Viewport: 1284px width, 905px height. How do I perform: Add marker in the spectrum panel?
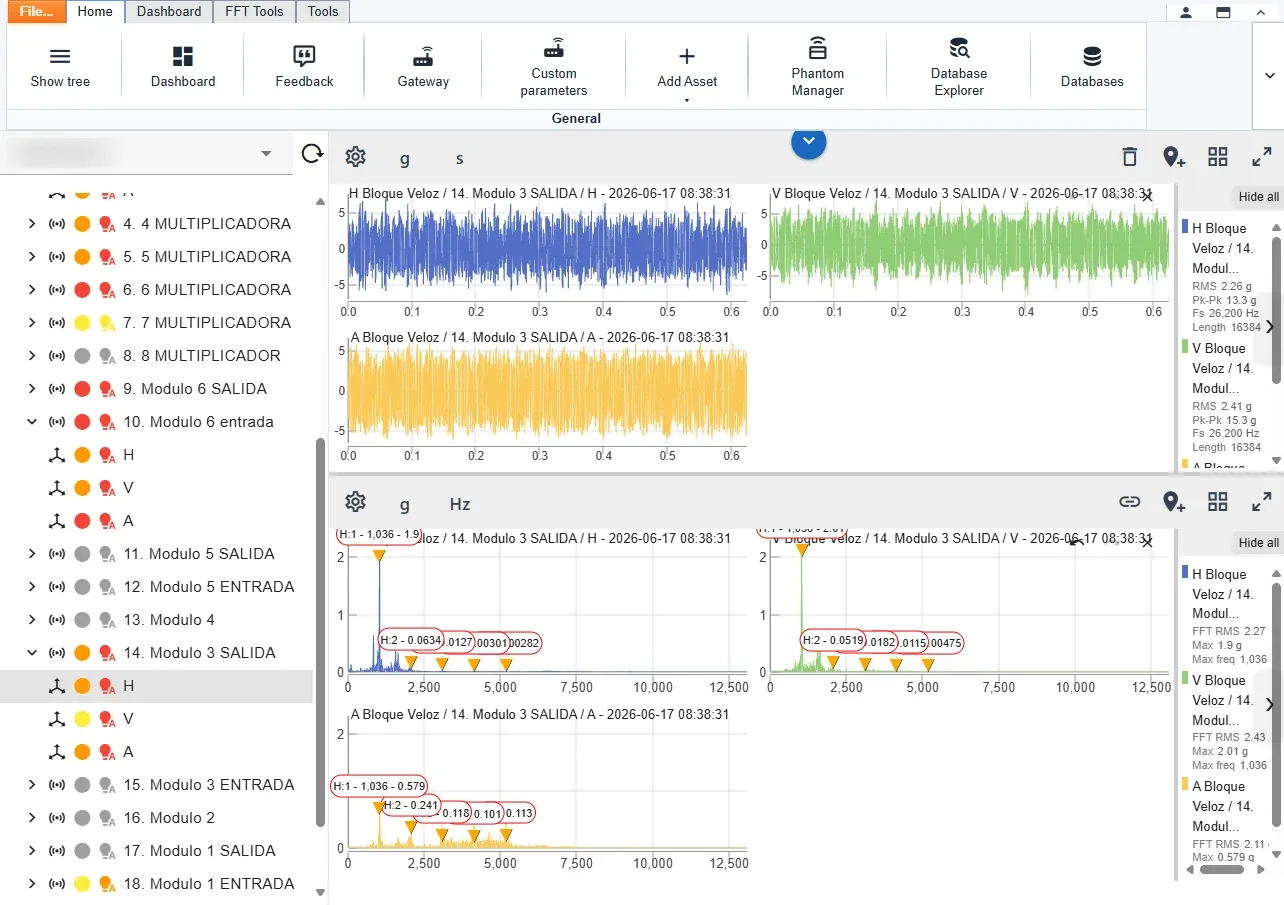[1174, 502]
